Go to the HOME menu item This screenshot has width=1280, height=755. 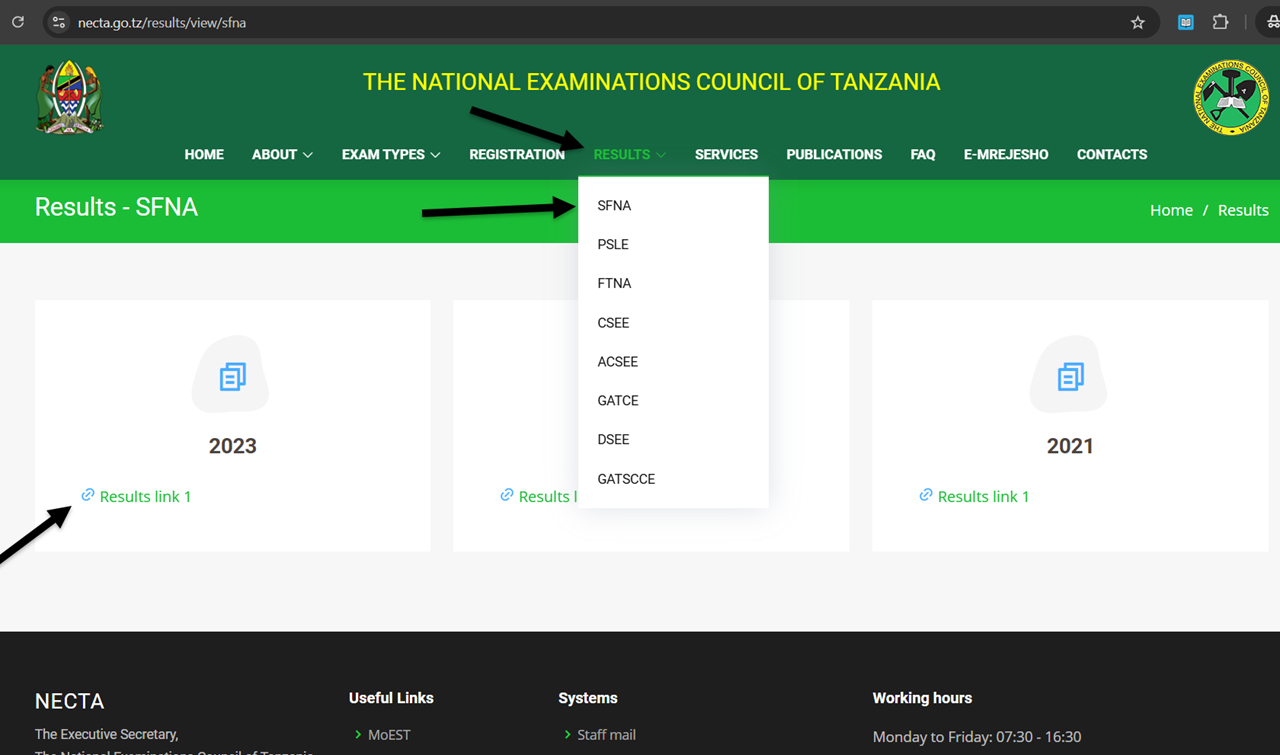coord(204,154)
